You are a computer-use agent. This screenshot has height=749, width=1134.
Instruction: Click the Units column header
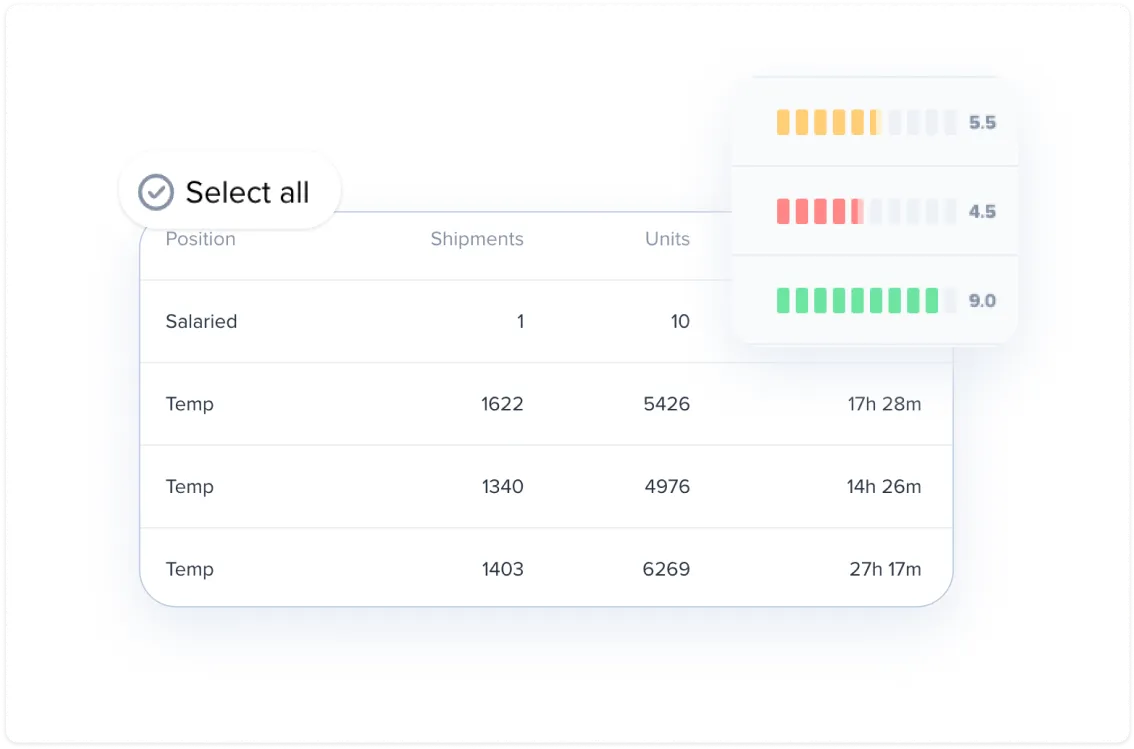pos(667,239)
